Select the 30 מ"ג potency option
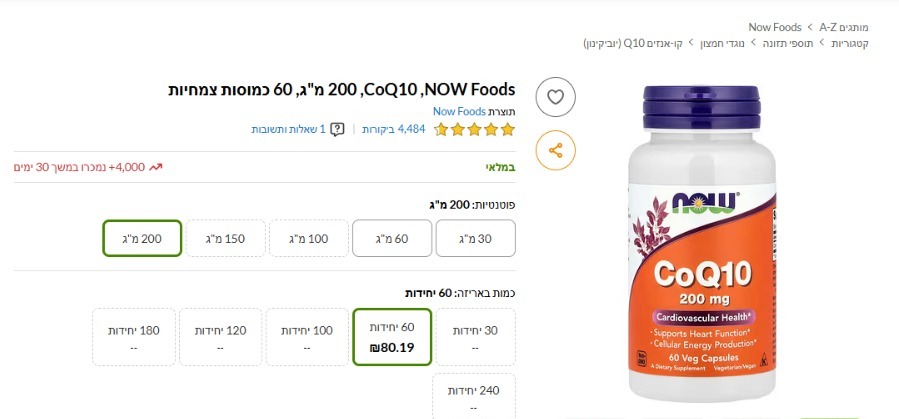Screen dimensions: 899x419 click(476, 238)
